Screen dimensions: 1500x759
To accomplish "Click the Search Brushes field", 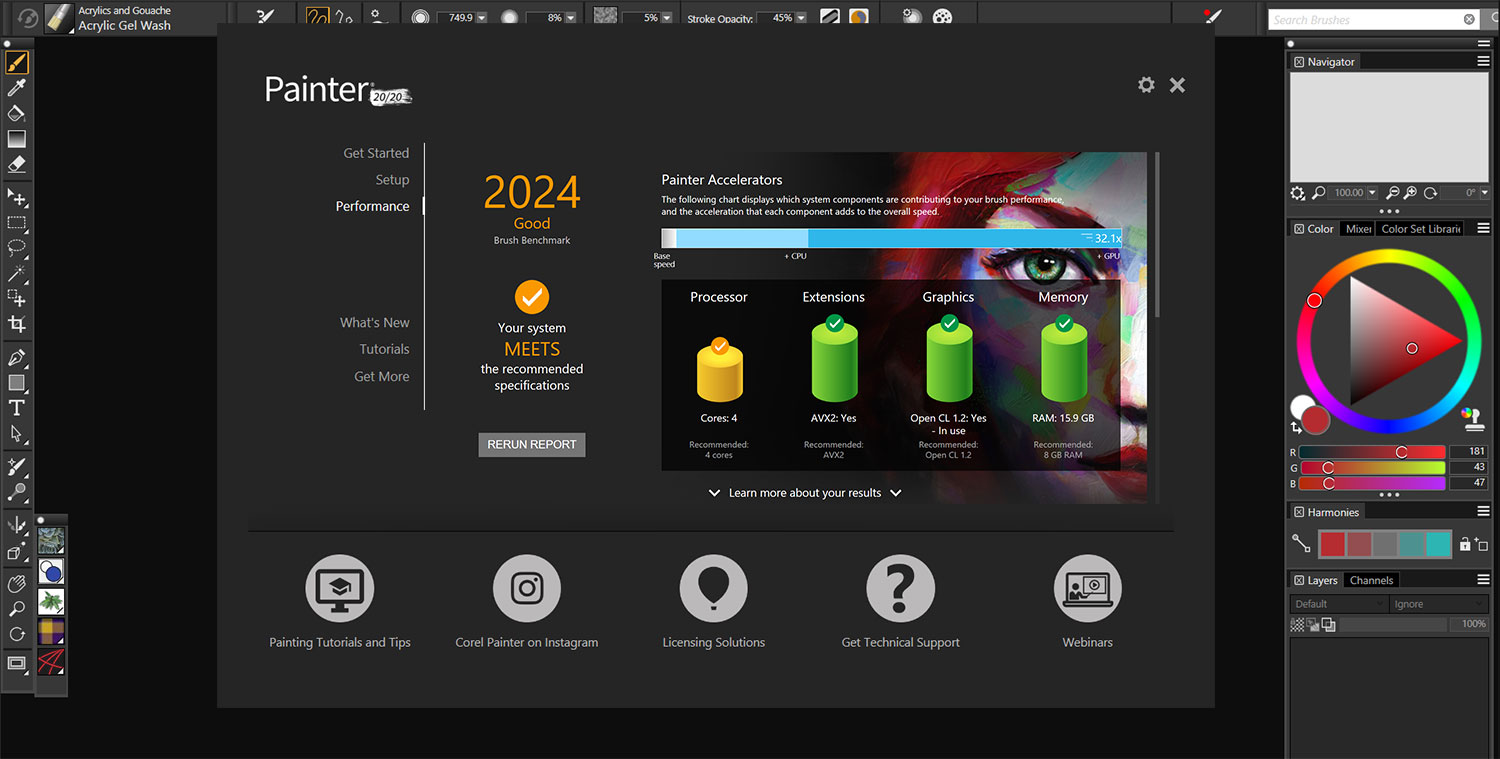I will pyautogui.click(x=1373, y=19).
